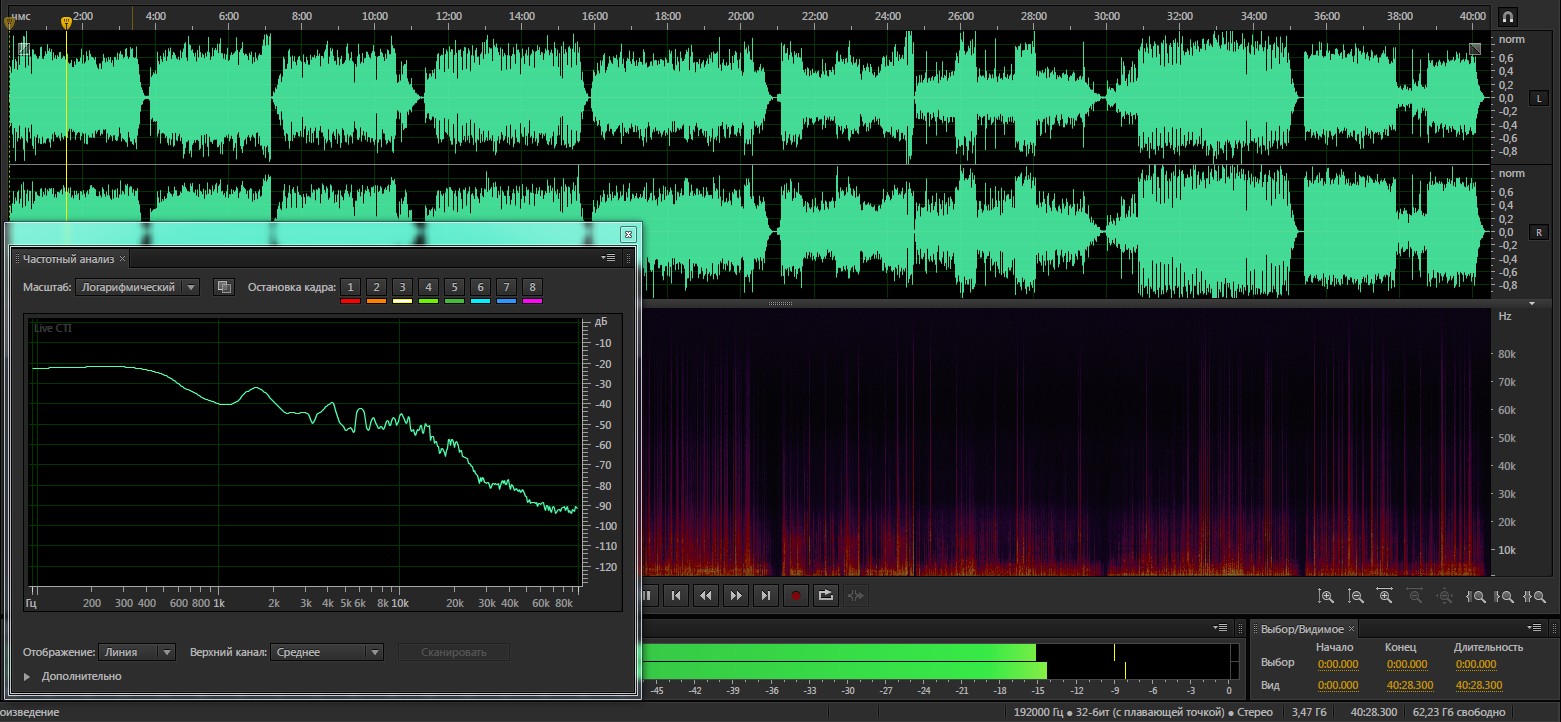Viewport: 1561px width, 722px height.
Task: Toggle the left channel L button
Action: [x=1538, y=98]
